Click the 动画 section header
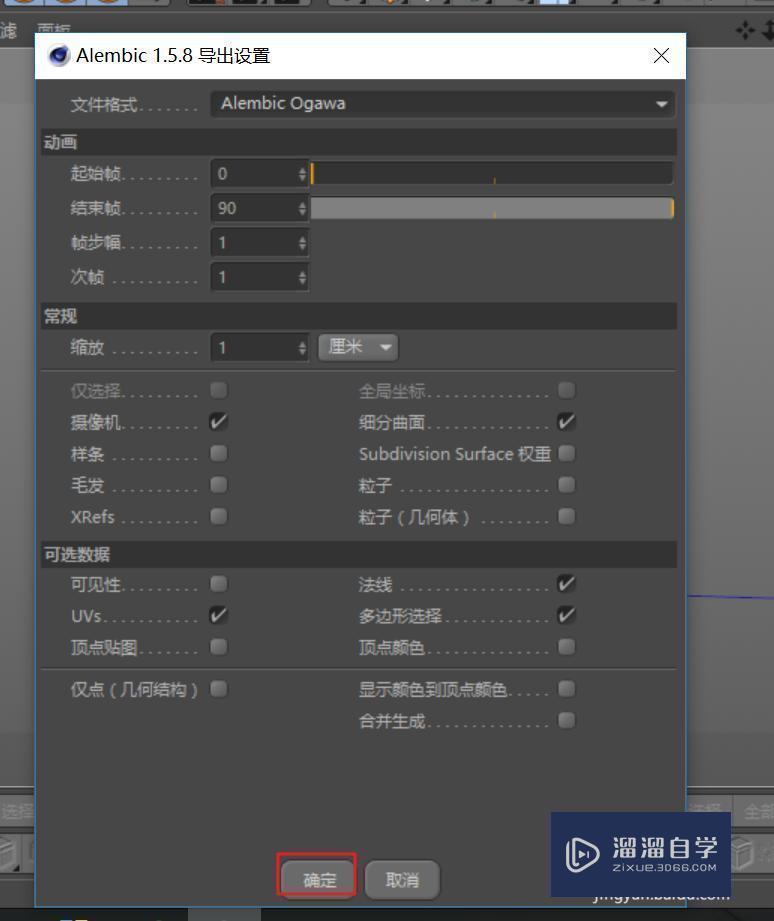Viewport: 774px width, 921px height. 359,142
